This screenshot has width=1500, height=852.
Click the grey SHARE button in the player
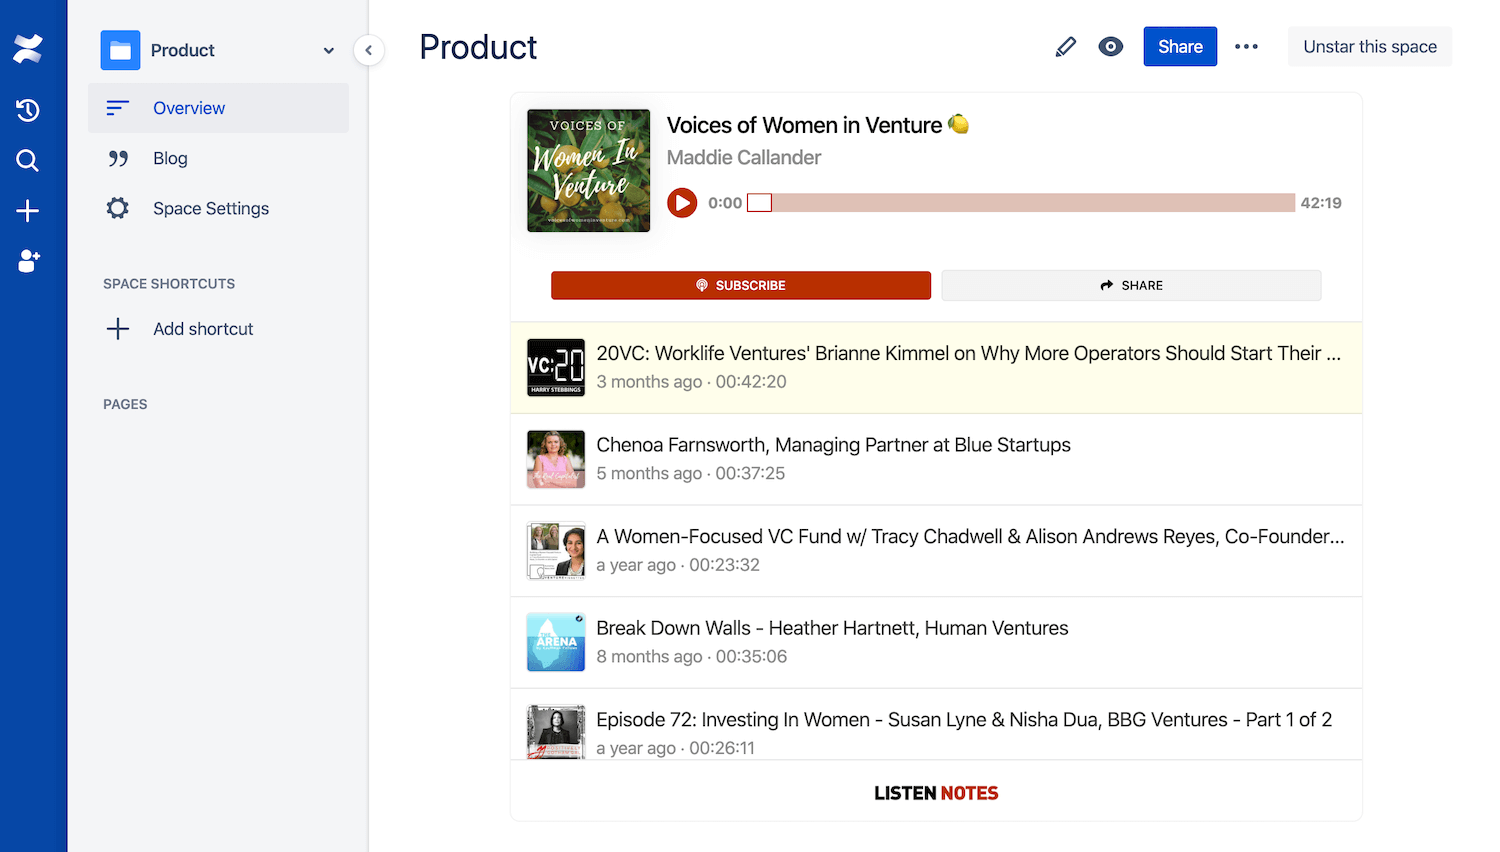pos(1131,285)
